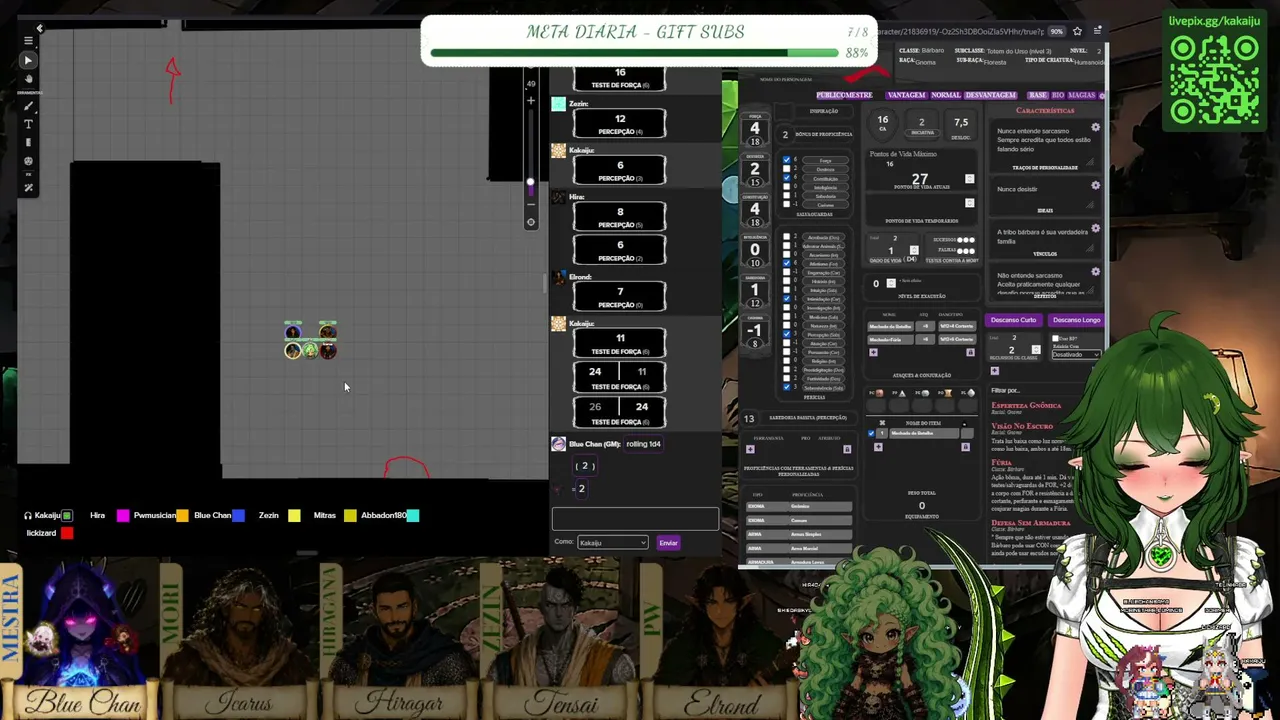Screen dimensions: 1280x720
Task: Click Zezin's yellow player color swatch
Action: pyautogui.click(x=294, y=516)
